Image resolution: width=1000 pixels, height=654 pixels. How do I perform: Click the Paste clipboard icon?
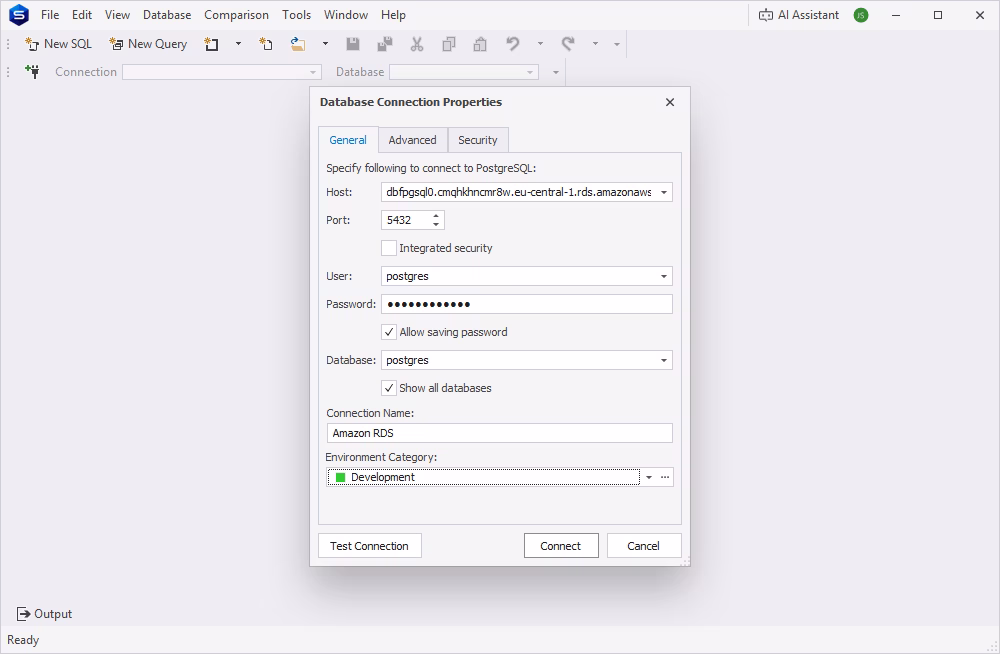(x=480, y=44)
